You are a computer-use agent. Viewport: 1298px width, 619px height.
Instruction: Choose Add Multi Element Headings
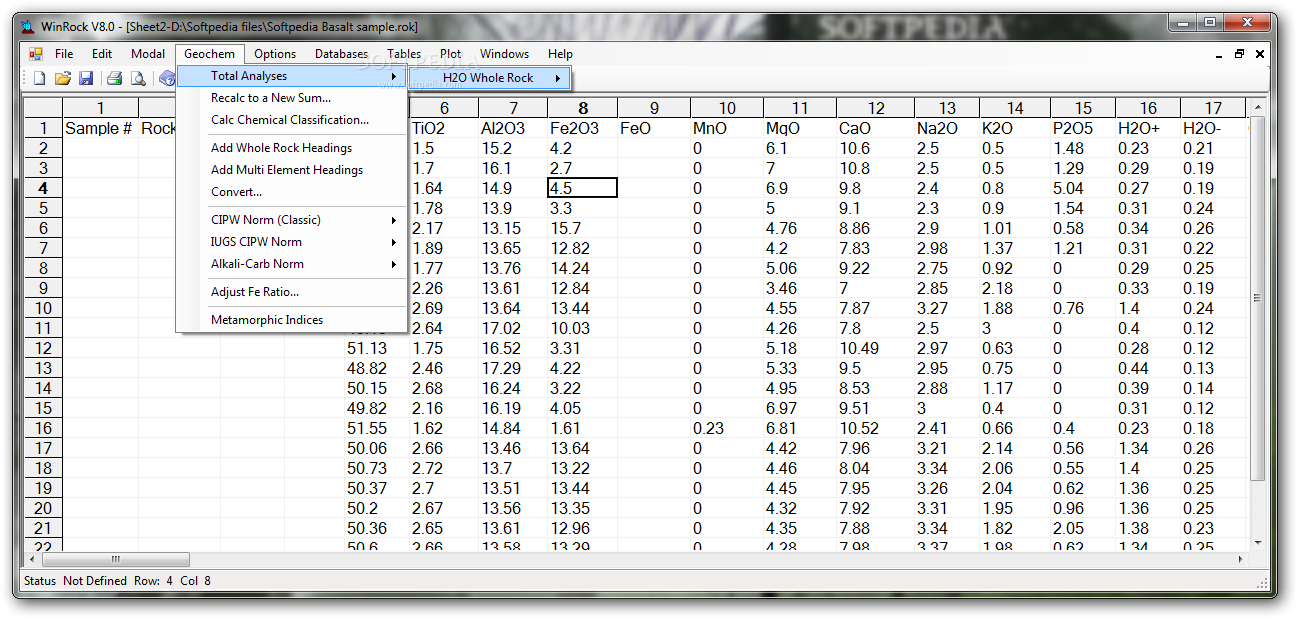click(291, 170)
